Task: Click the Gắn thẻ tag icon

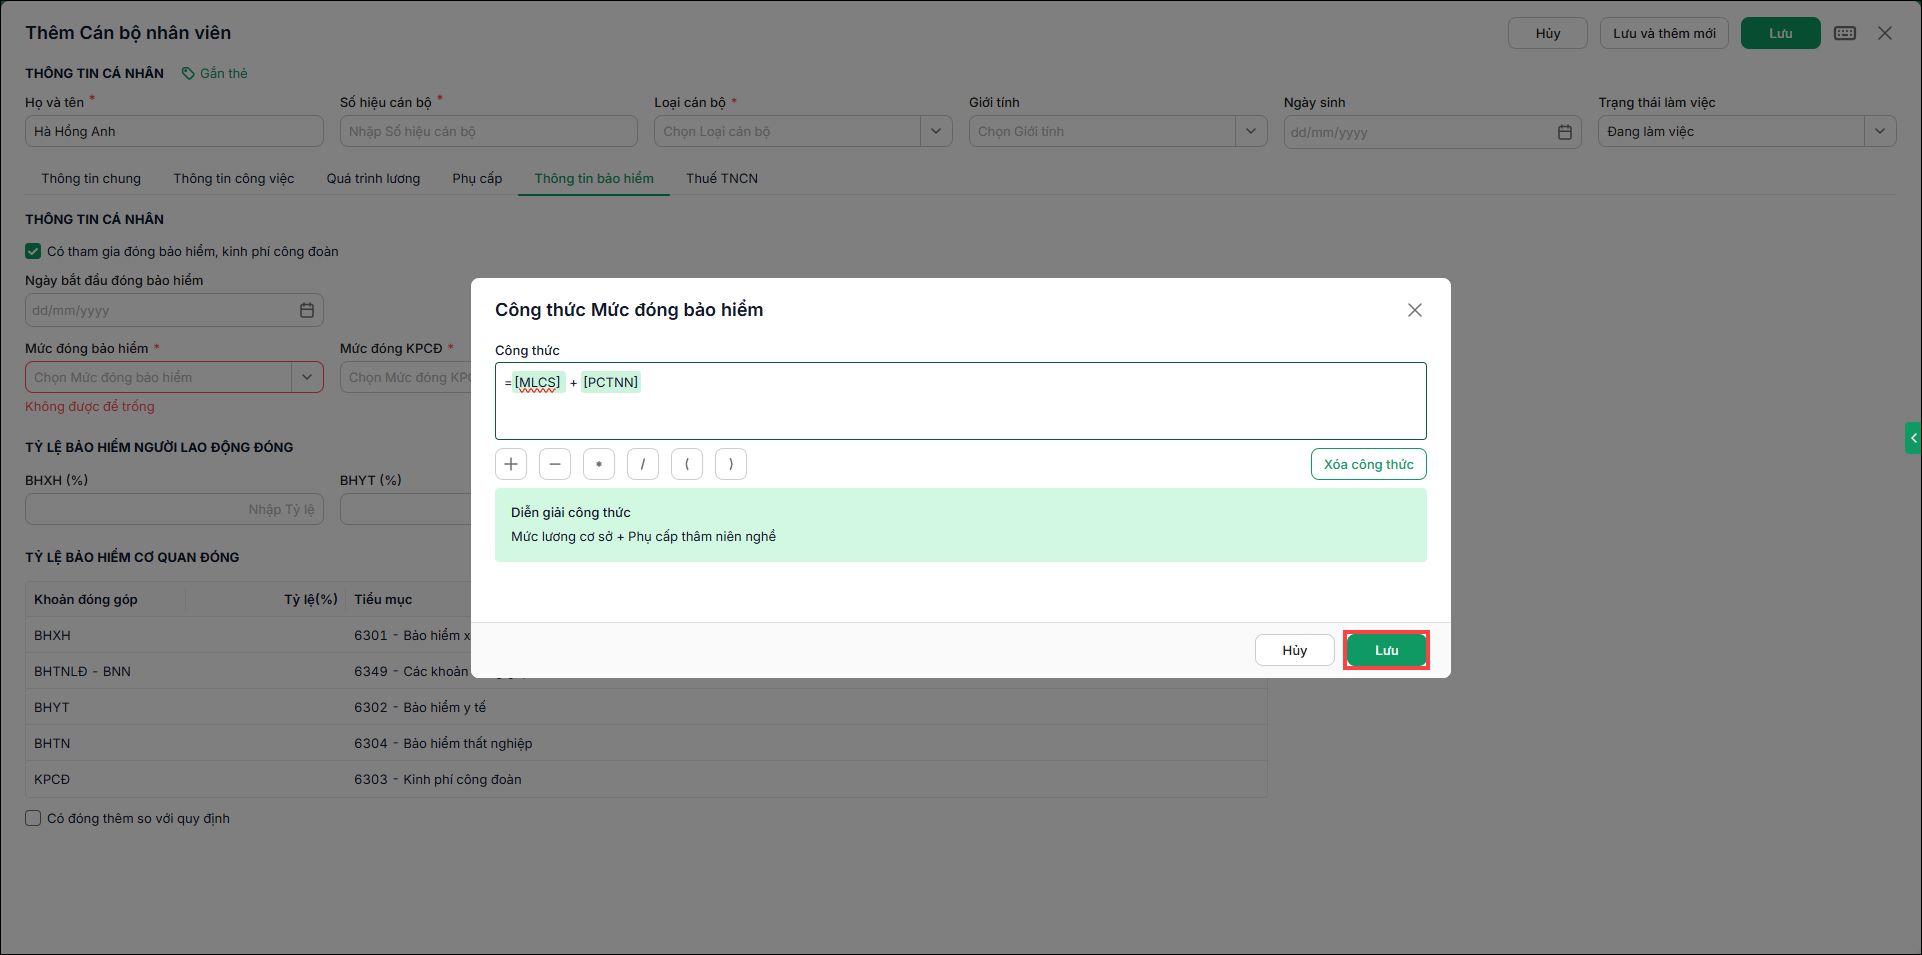Action: (188, 73)
